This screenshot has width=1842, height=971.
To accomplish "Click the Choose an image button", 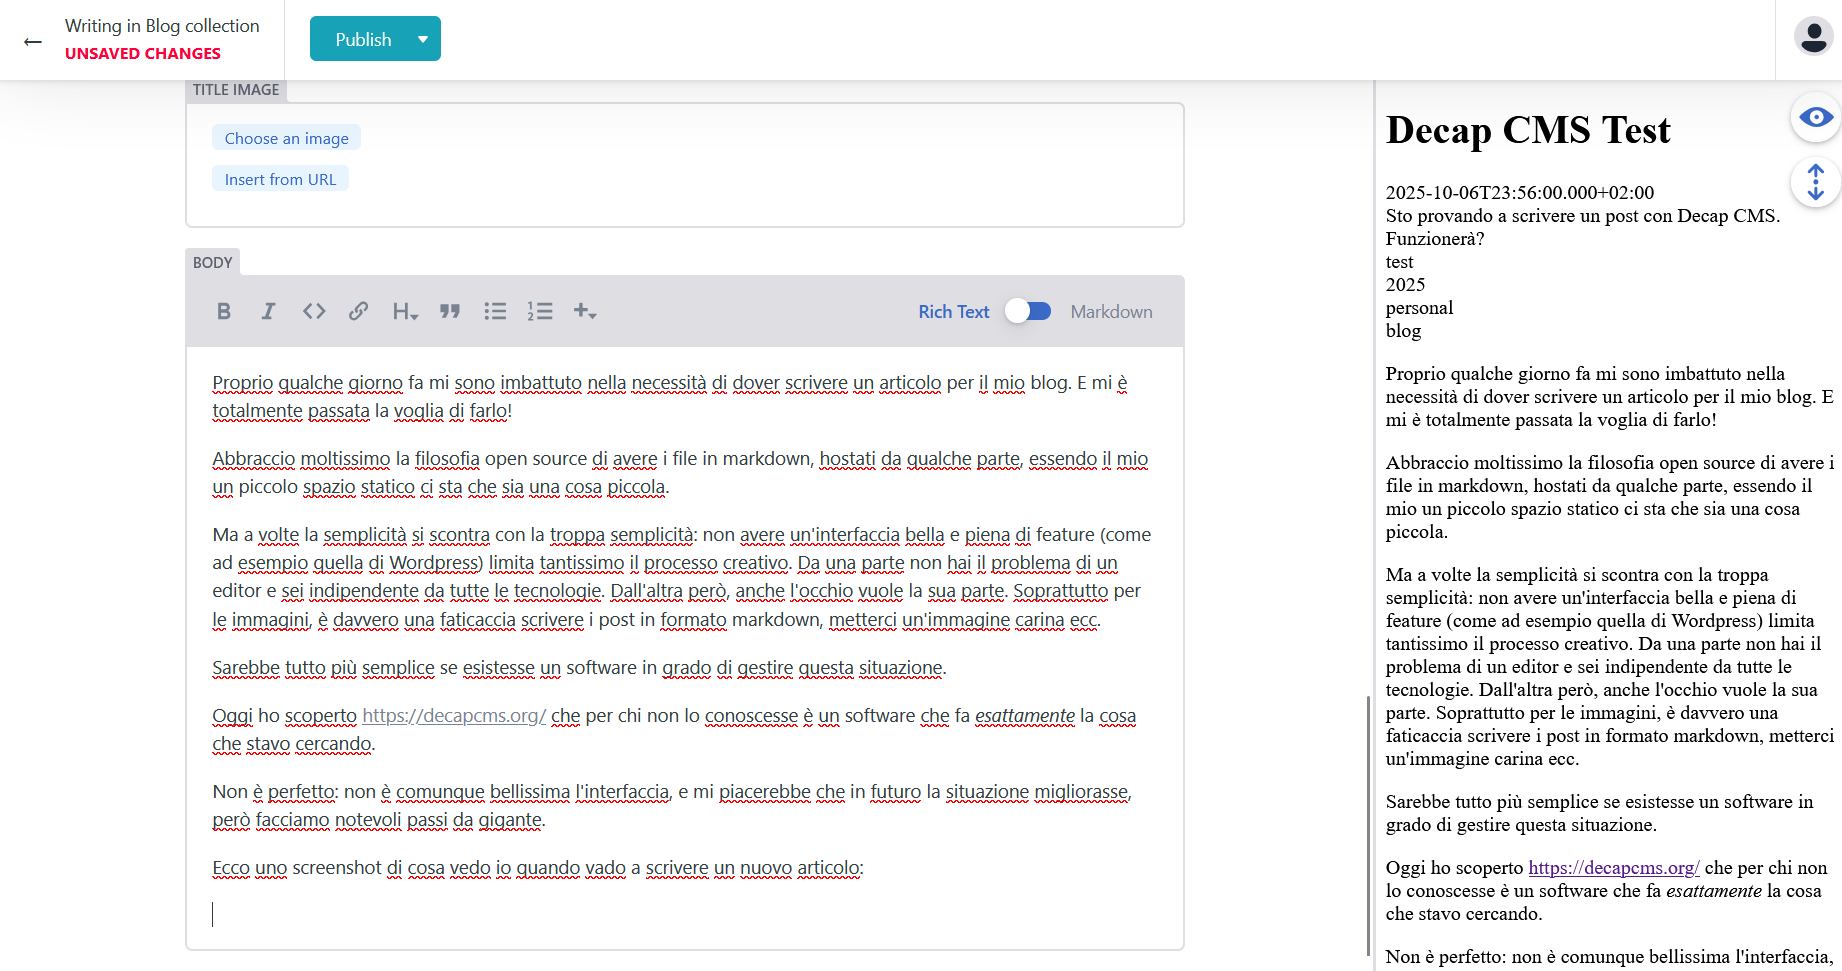I will click(x=286, y=138).
